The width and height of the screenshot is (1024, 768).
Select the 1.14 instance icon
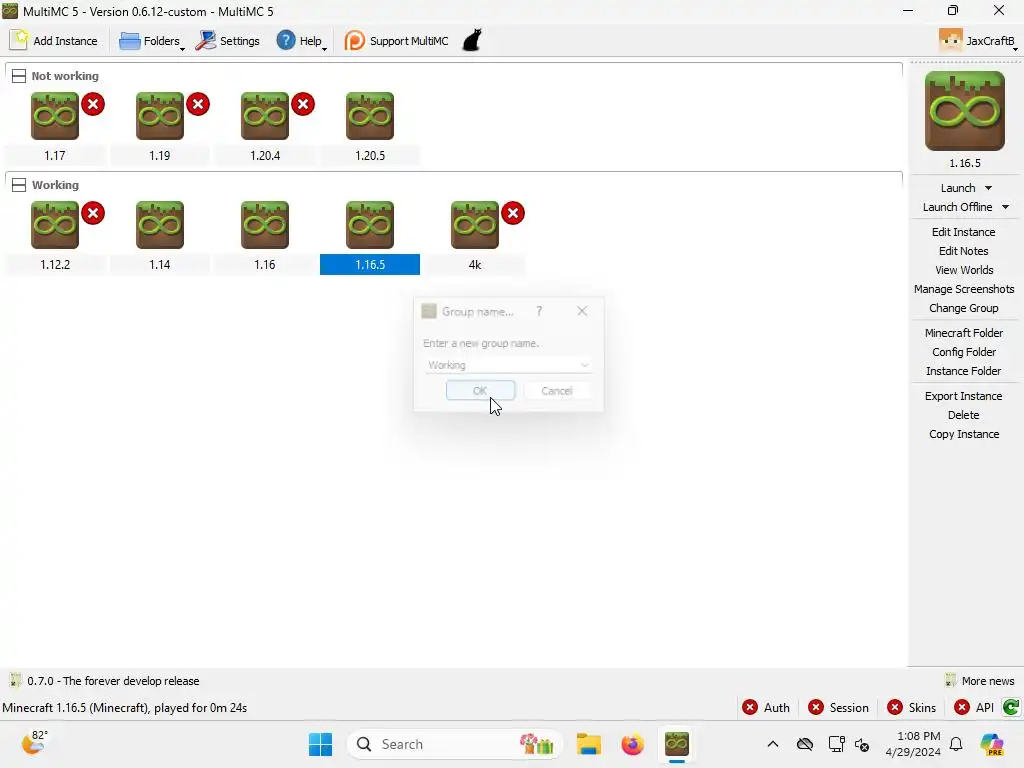pos(160,225)
